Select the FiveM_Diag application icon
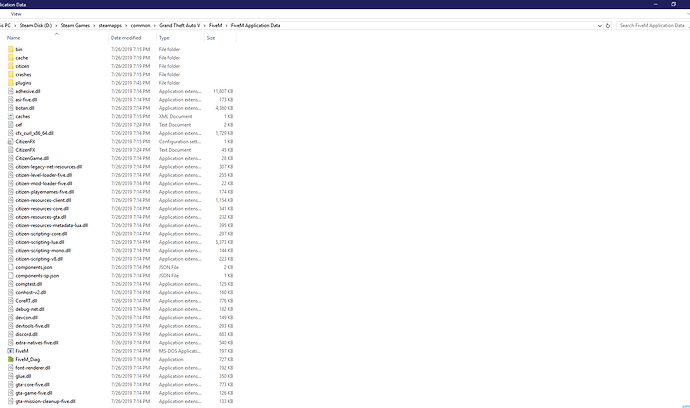Image resolution: width=690 pixels, height=408 pixels. [9, 359]
